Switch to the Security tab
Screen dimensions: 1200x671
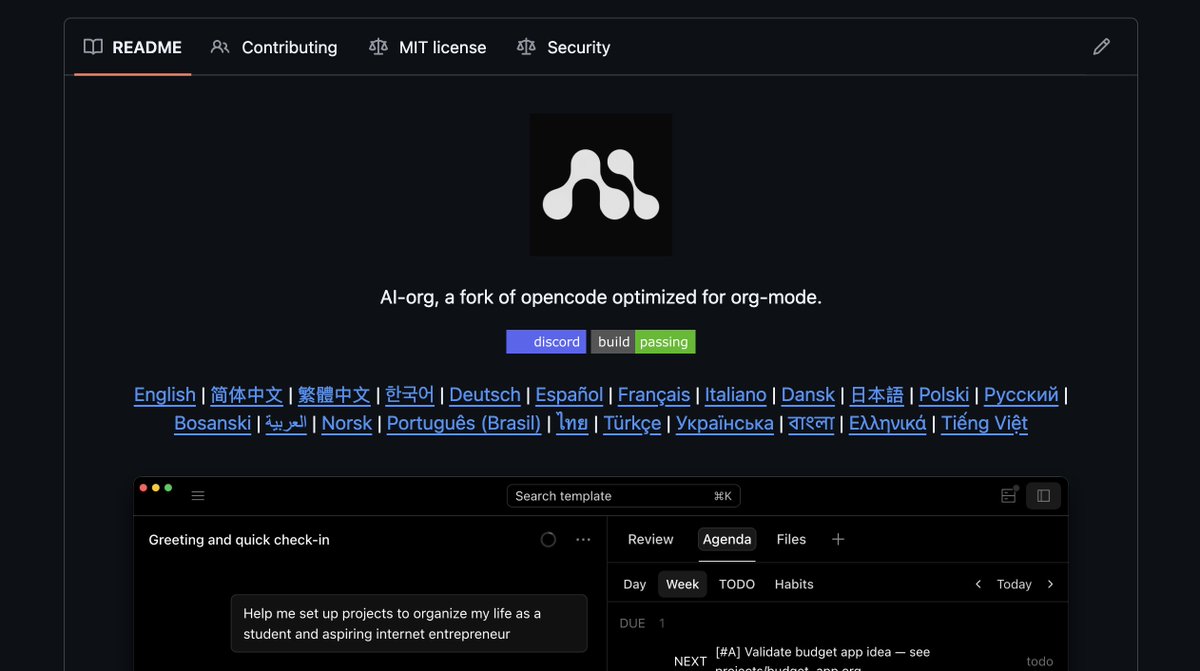tap(563, 47)
